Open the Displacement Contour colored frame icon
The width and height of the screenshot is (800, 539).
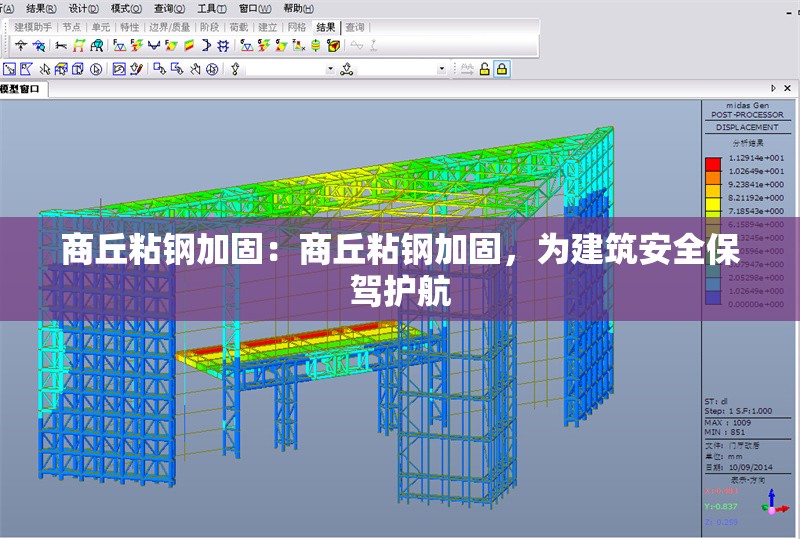tap(79, 46)
